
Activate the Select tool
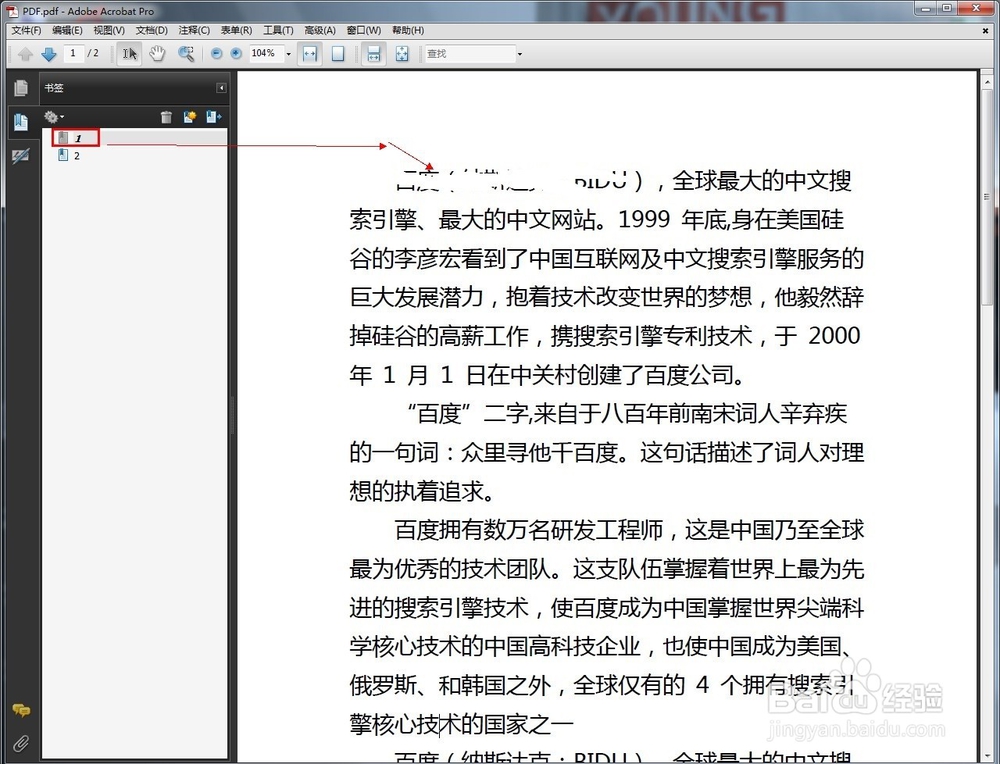coord(129,54)
